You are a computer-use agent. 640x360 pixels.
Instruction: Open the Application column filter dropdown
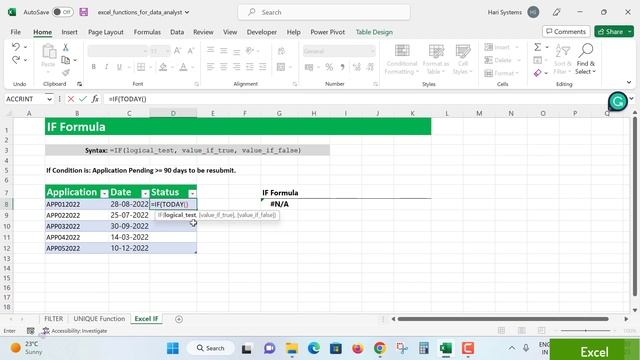[x=104, y=193]
